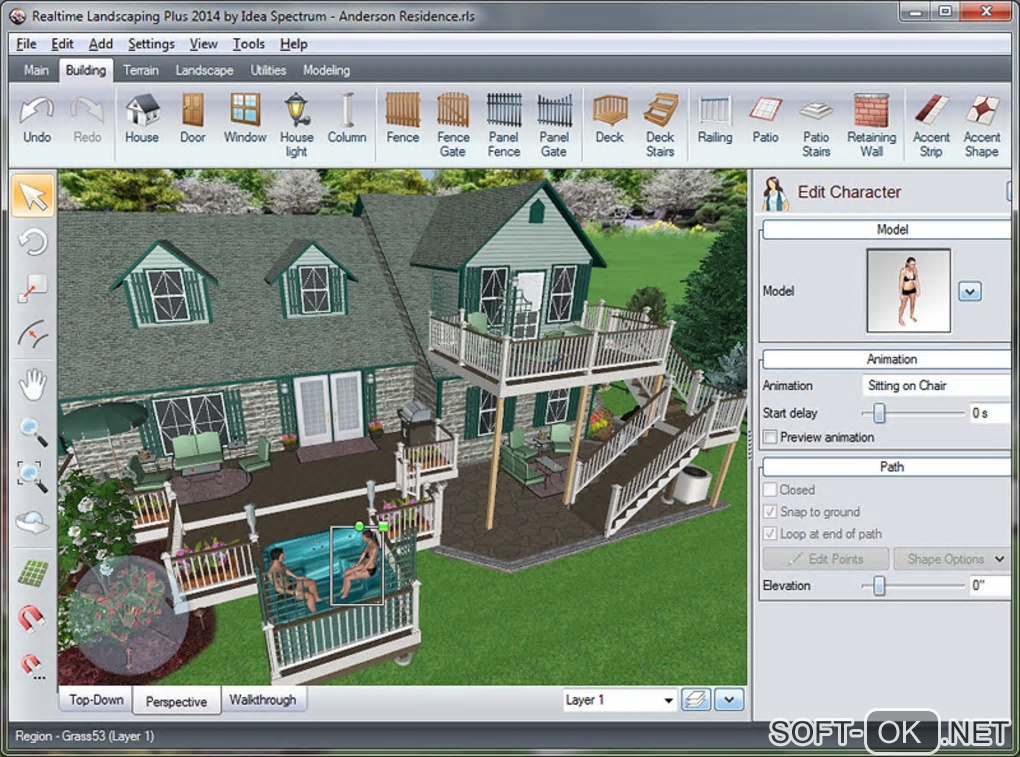The width and height of the screenshot is (1020, 757).
Task: Collapse the Animation section header
Action: 887,359
